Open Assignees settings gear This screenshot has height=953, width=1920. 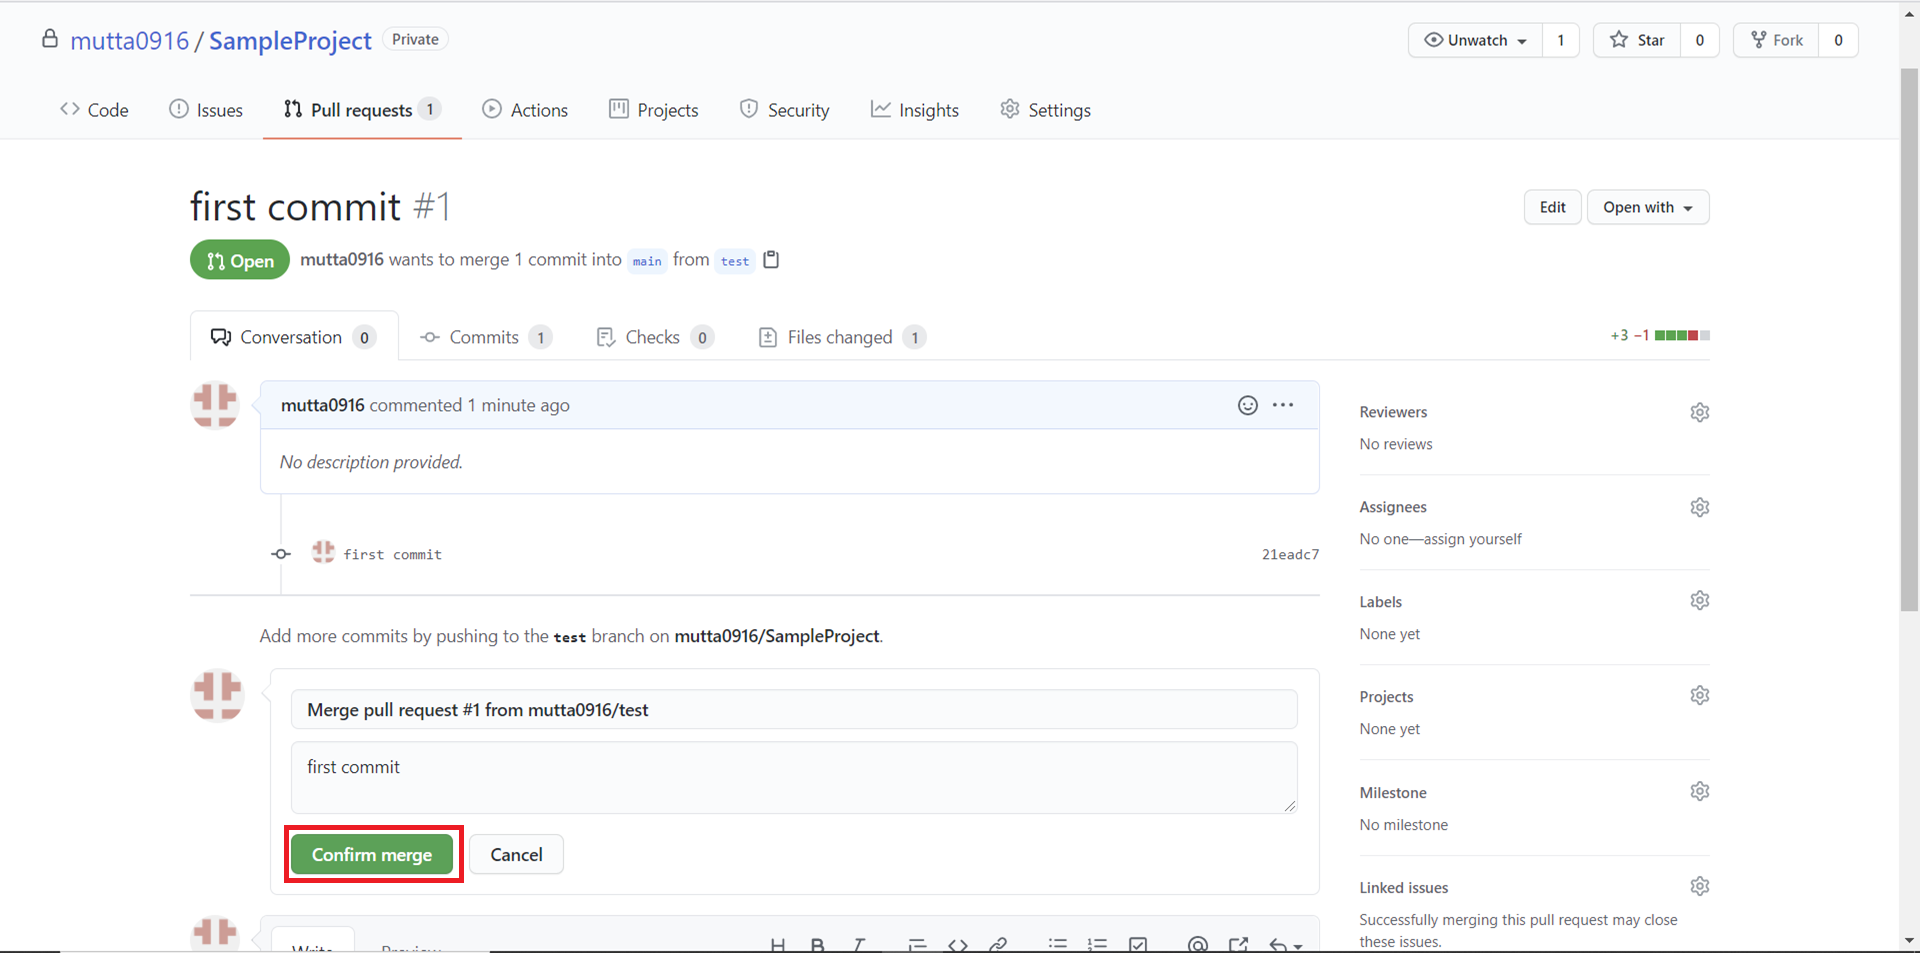click(1700, 507)
